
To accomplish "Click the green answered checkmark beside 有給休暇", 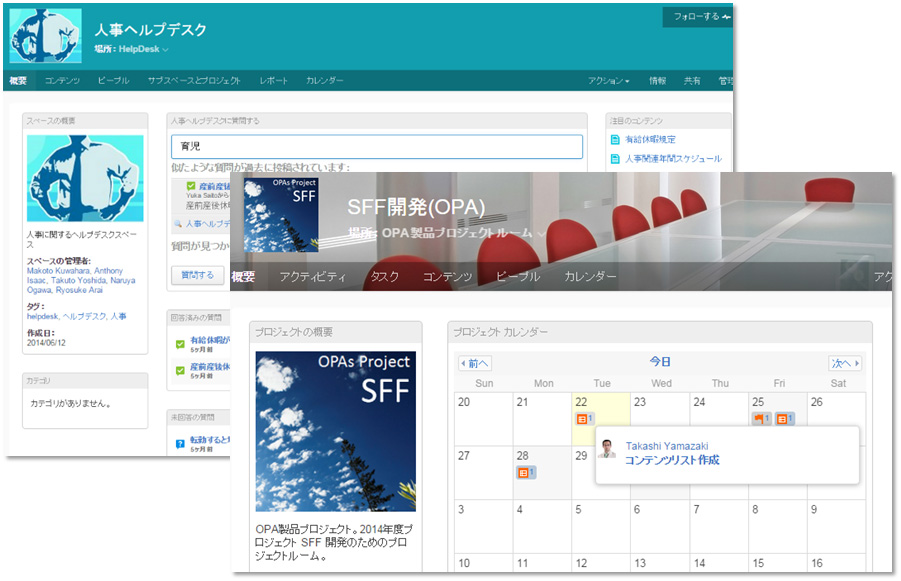I will click(x=180, y=344).
